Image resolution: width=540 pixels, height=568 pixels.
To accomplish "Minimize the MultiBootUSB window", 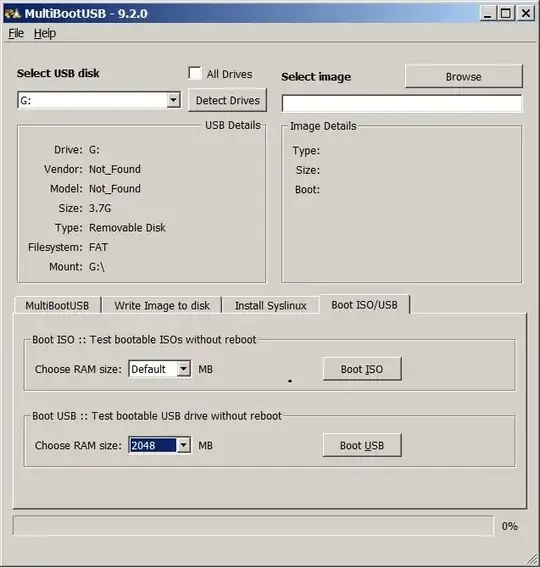I will (488, 14).
